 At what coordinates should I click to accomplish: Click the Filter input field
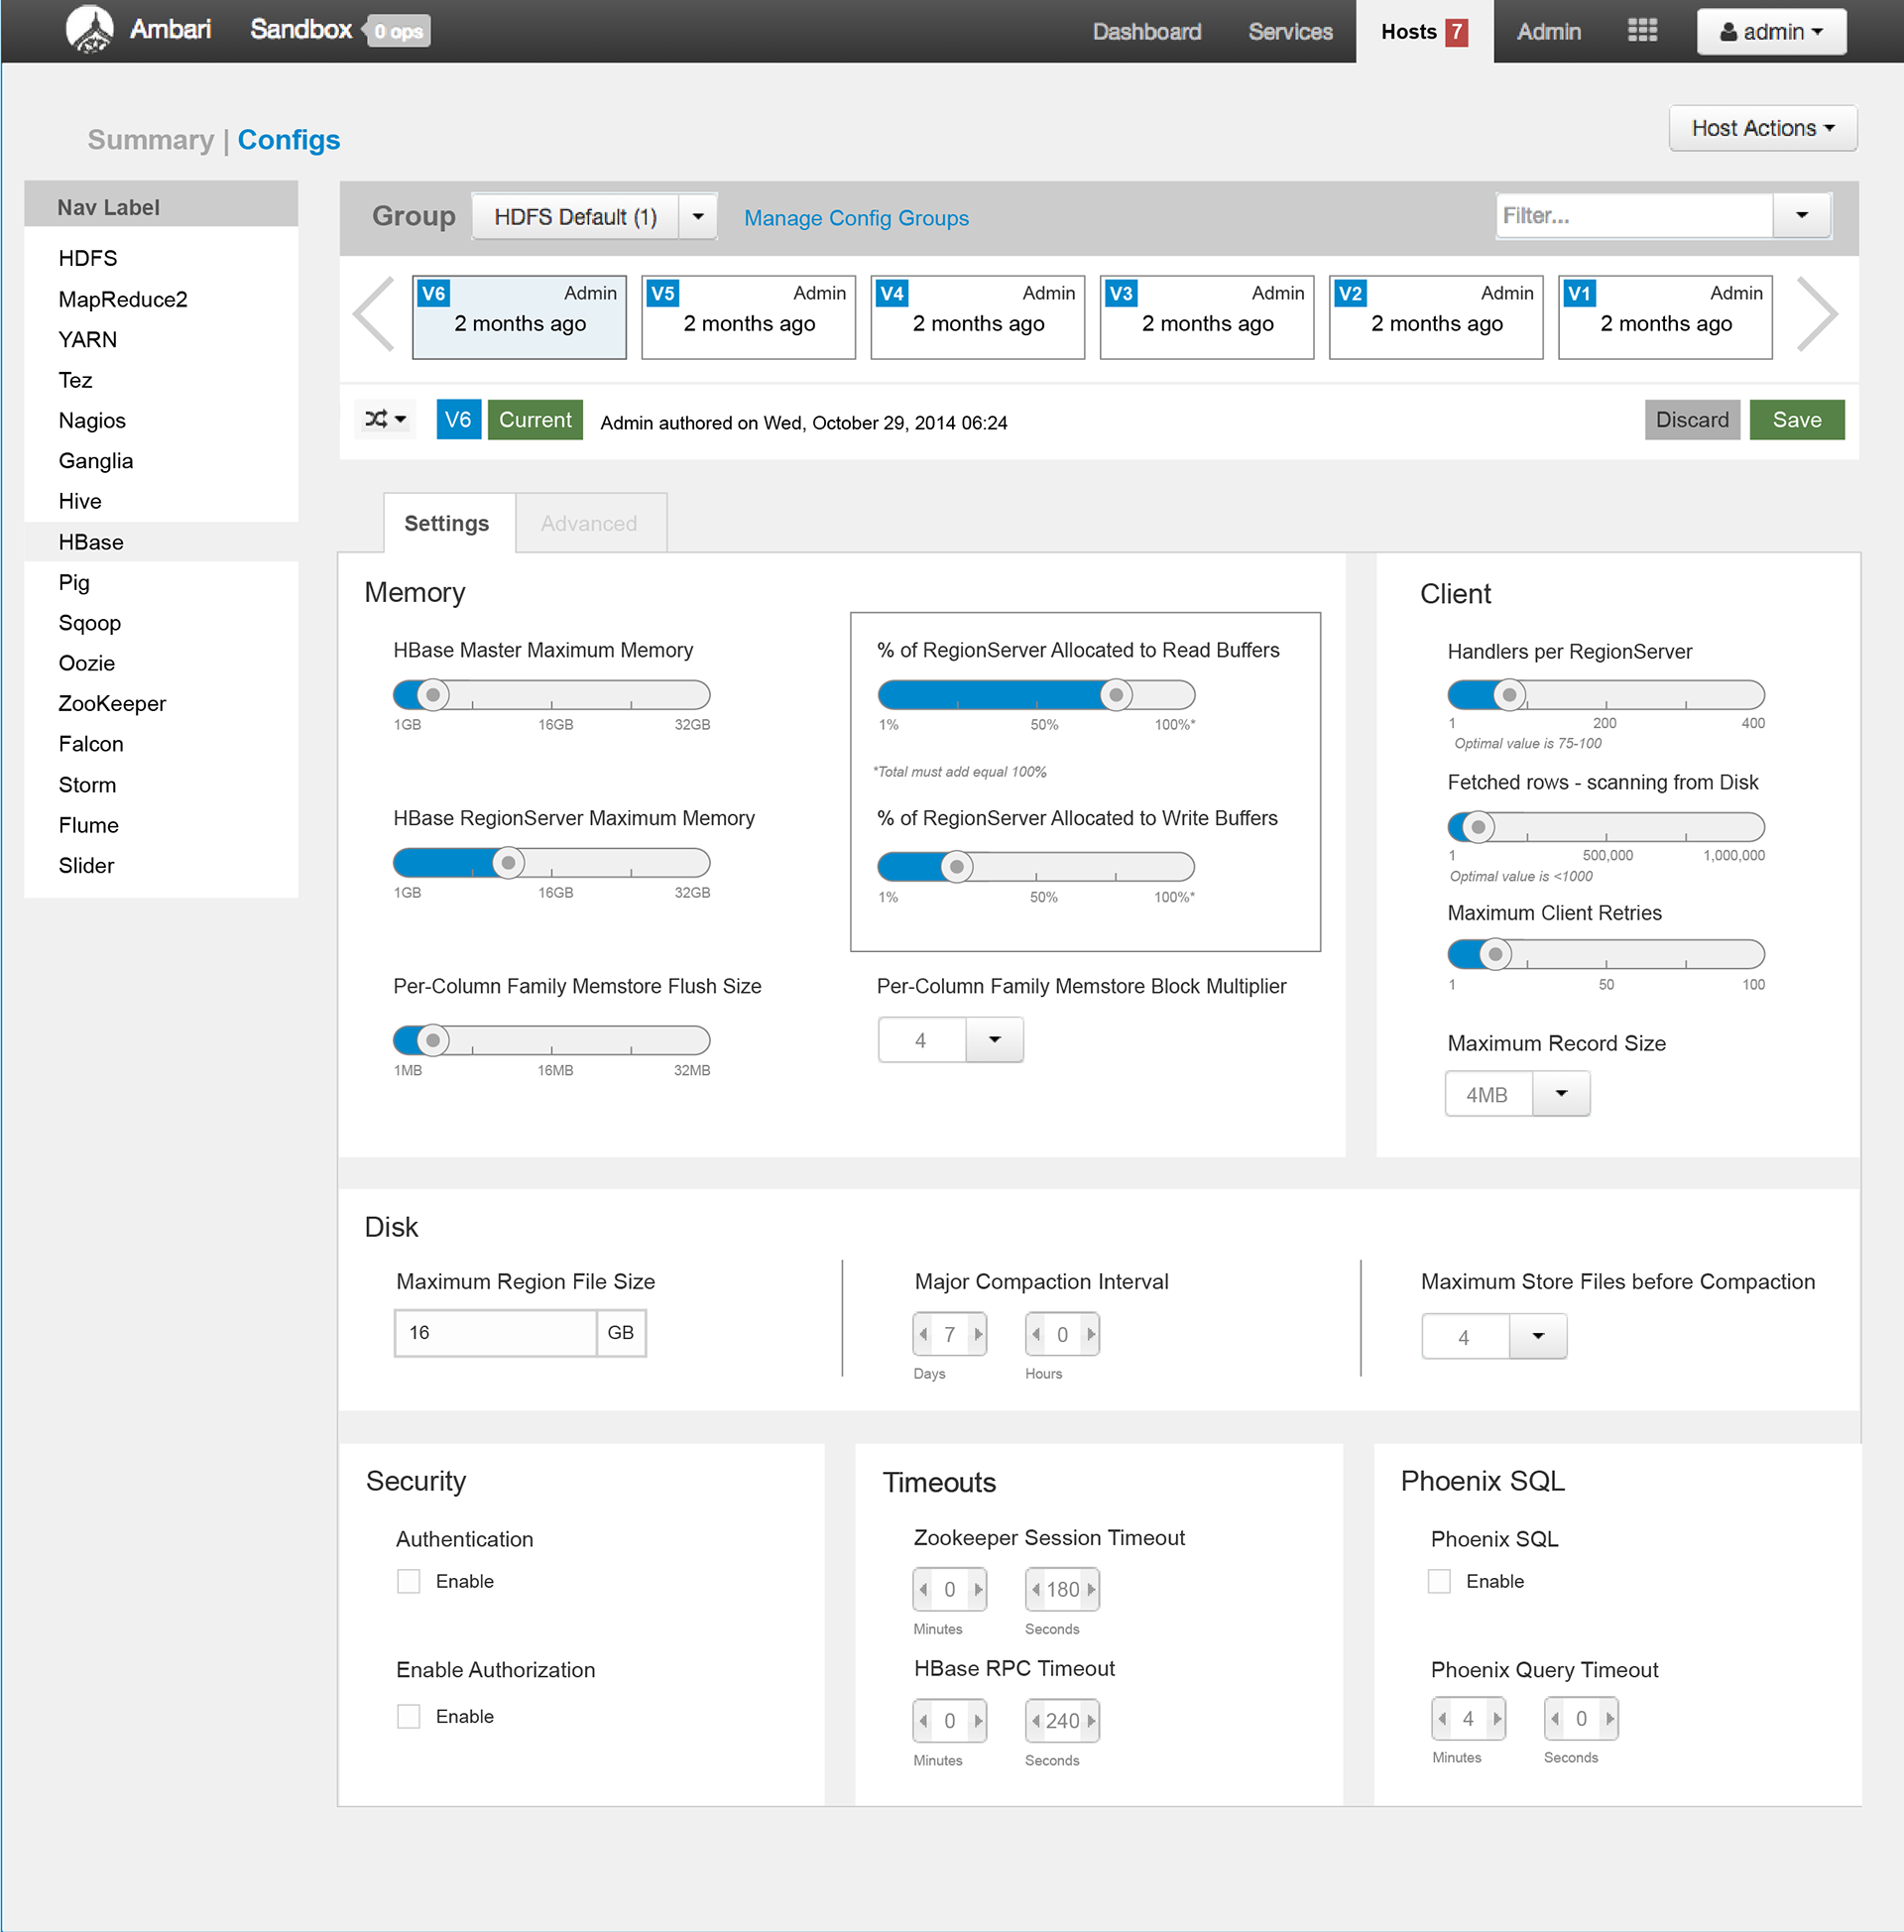coord(1635,215)
